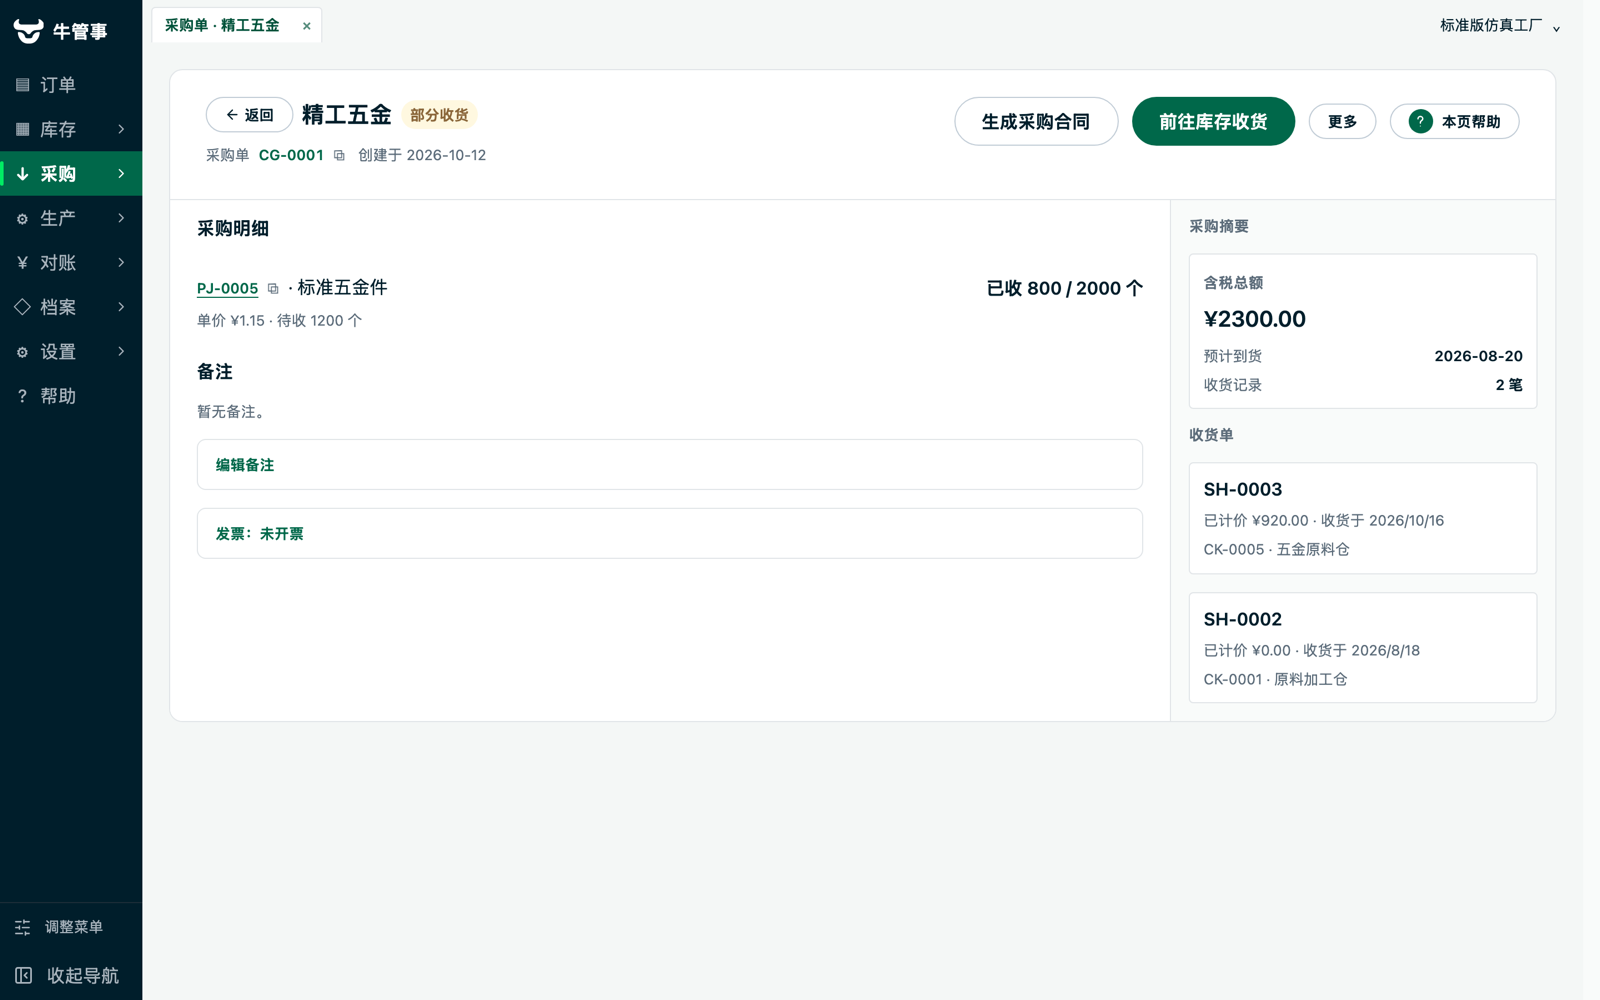Click the 收货记录 2 笔 value
Image resolution: width=1600 pixels, height=1000 pixels.
1509,385
